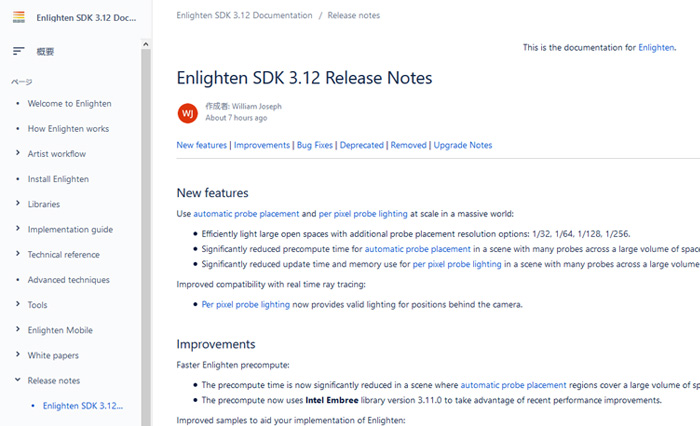700x426 pixels.
Task: Open the Welcome to Enlighten page
Action: point(69,104)
